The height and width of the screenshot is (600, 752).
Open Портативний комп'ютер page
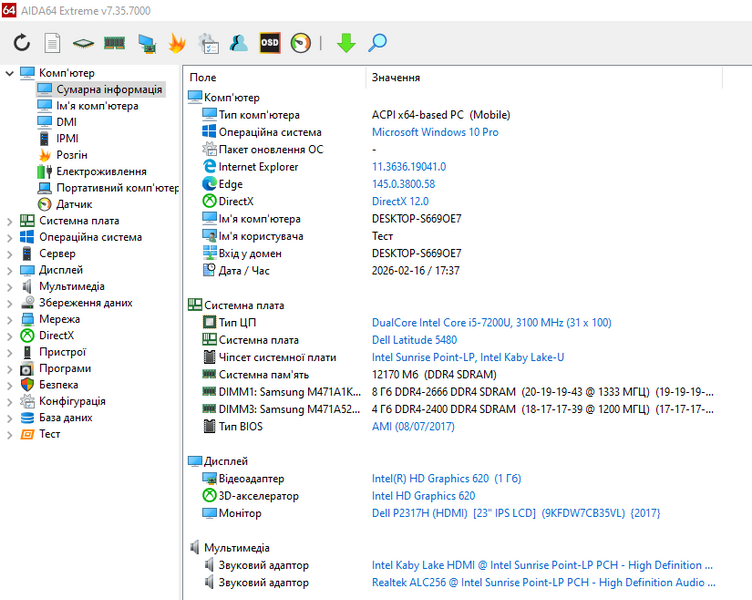click(108, 188)
